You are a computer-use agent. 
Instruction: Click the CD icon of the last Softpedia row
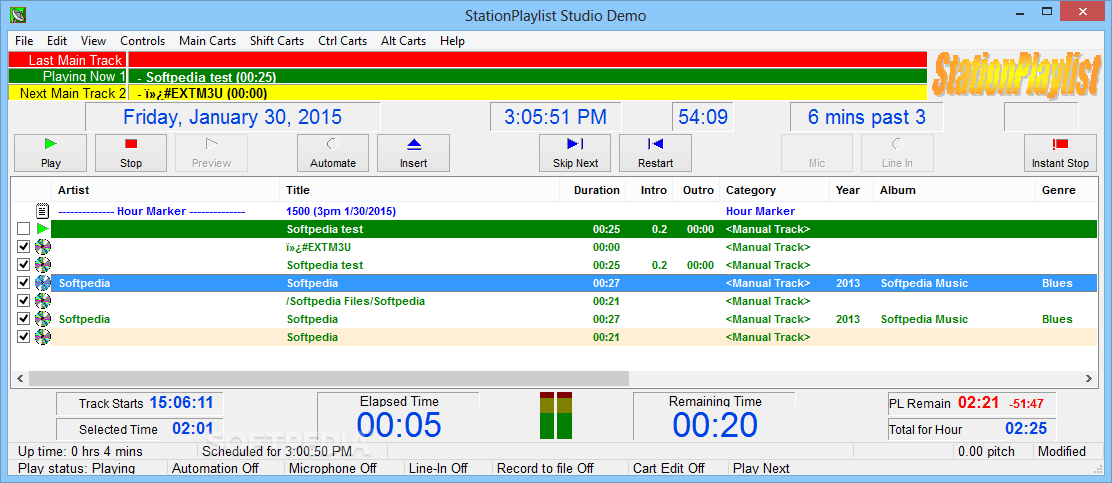(43, 337)
